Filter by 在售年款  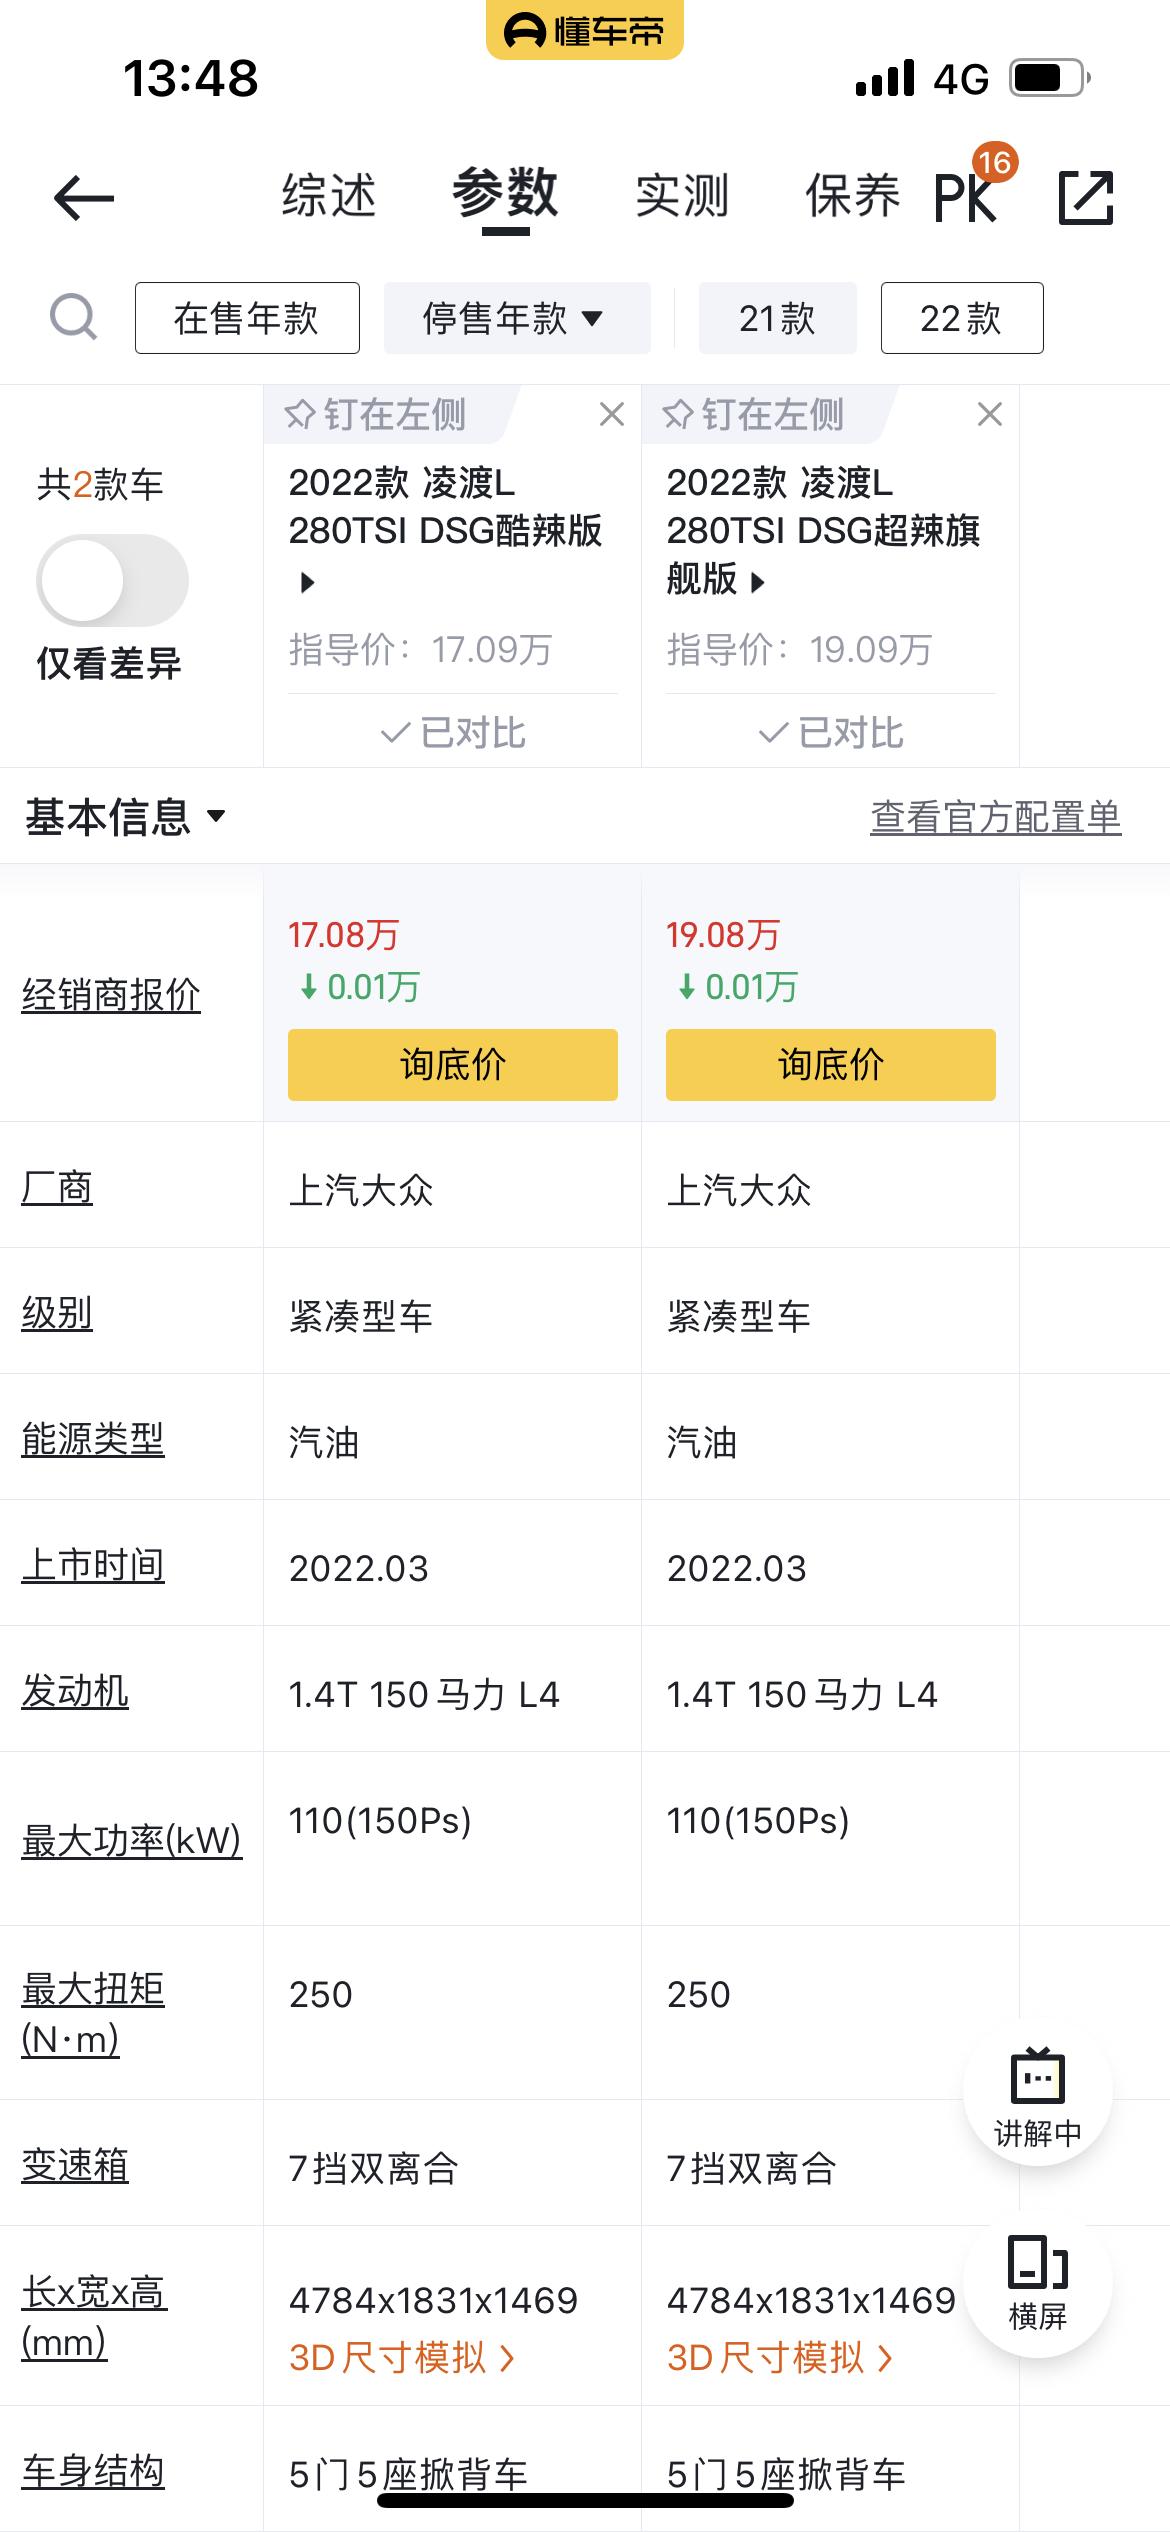coord(247,318)
